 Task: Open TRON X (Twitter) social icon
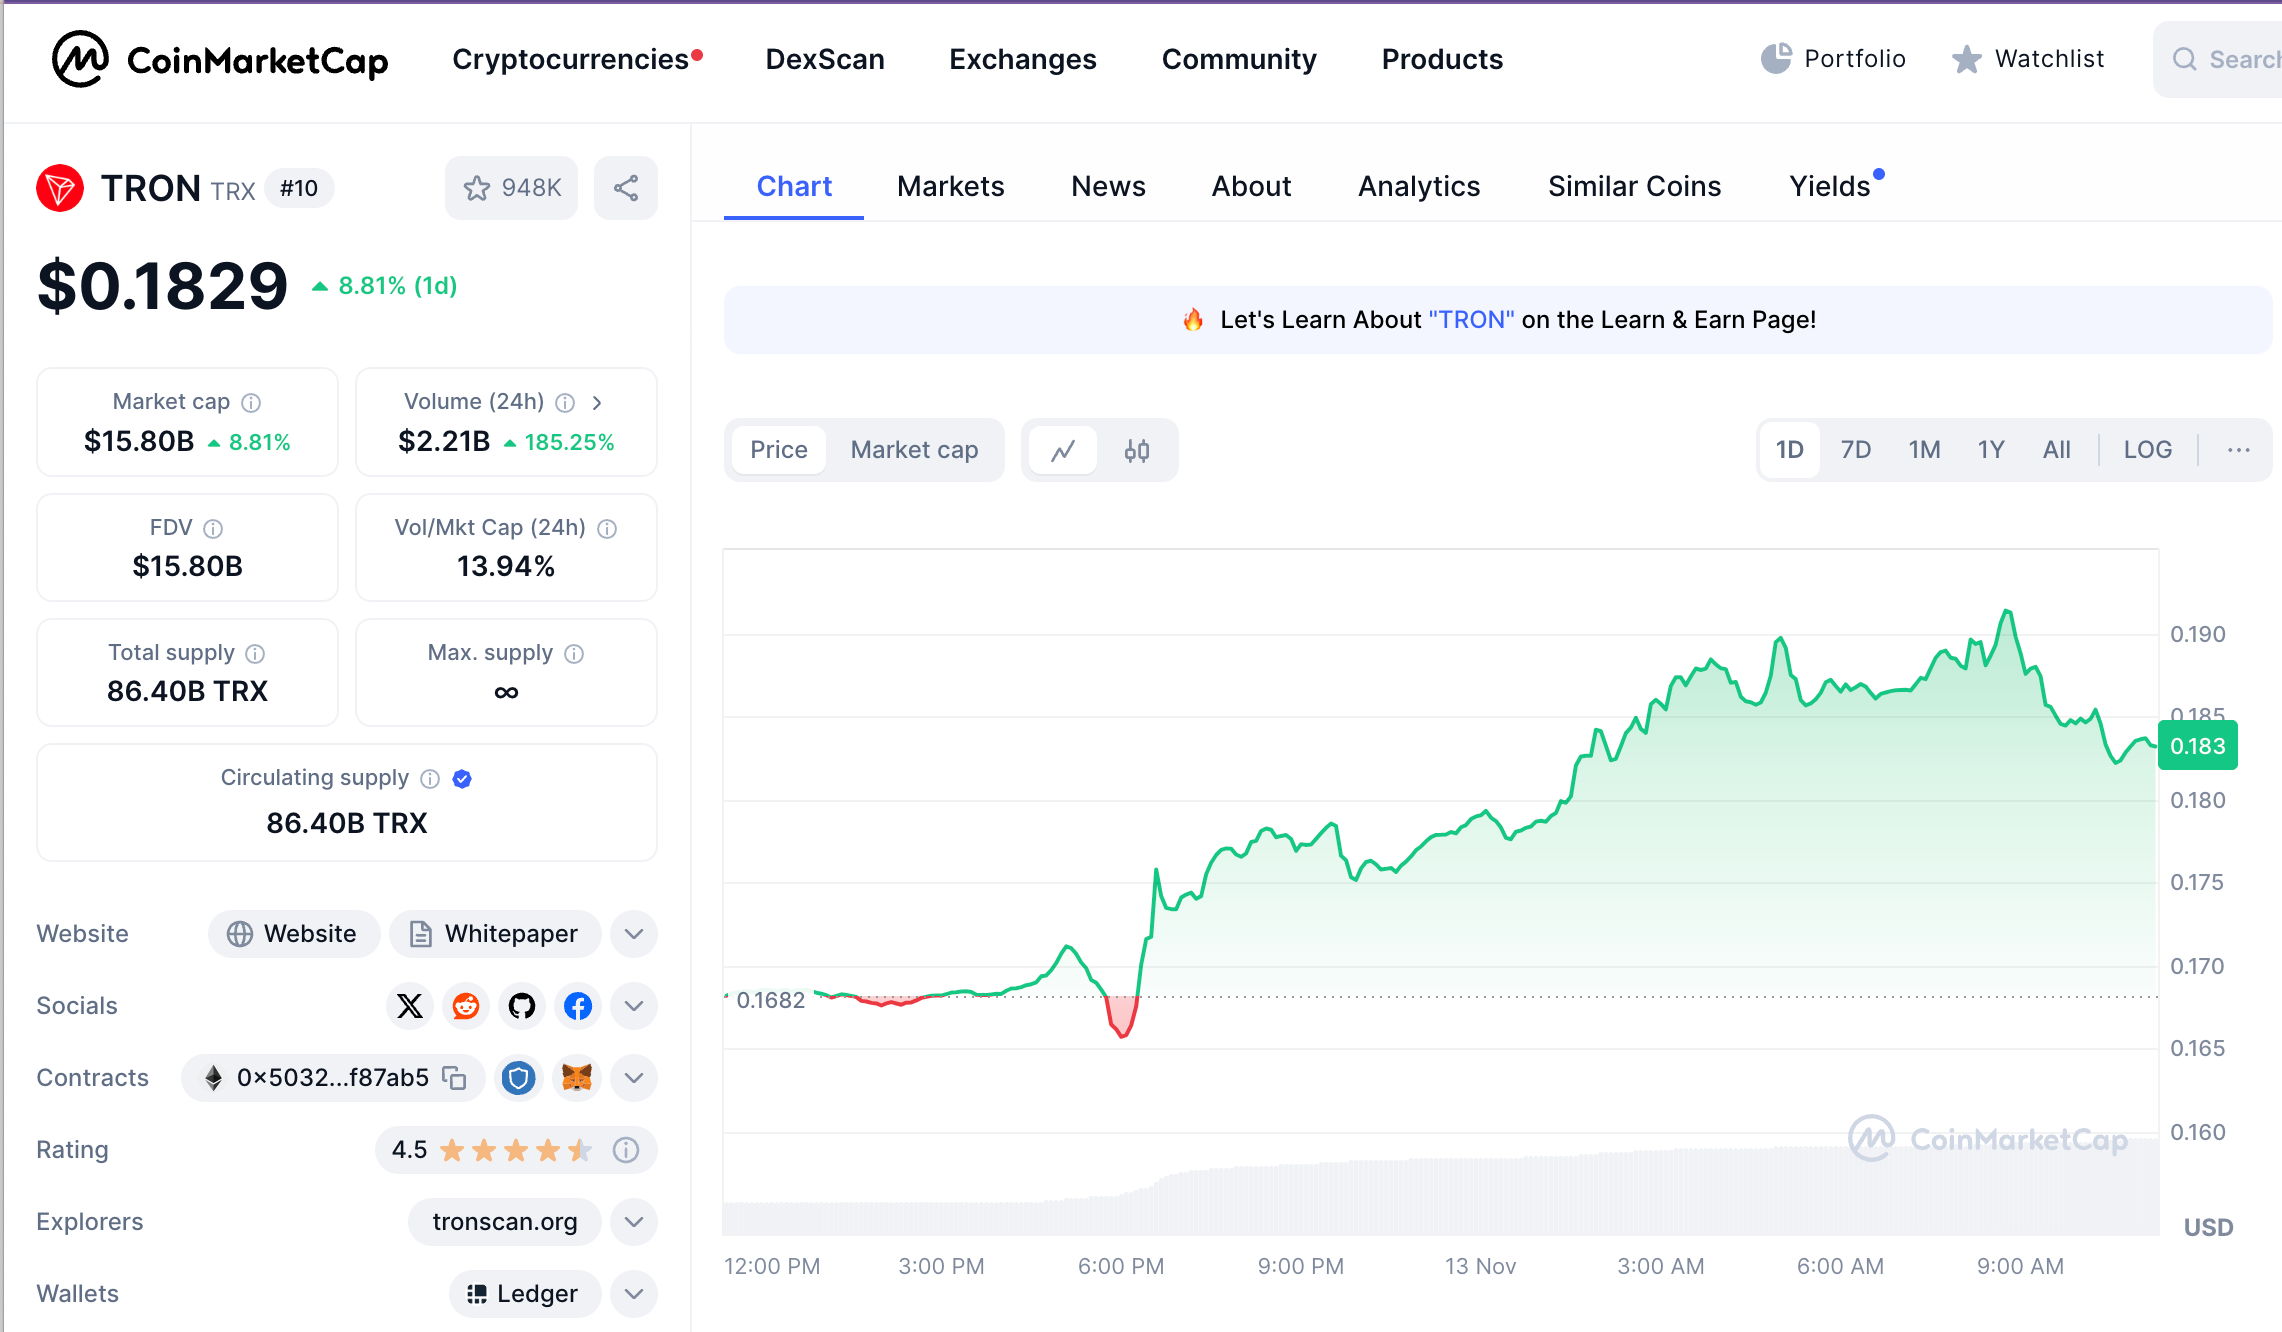tap(410, 1006)
